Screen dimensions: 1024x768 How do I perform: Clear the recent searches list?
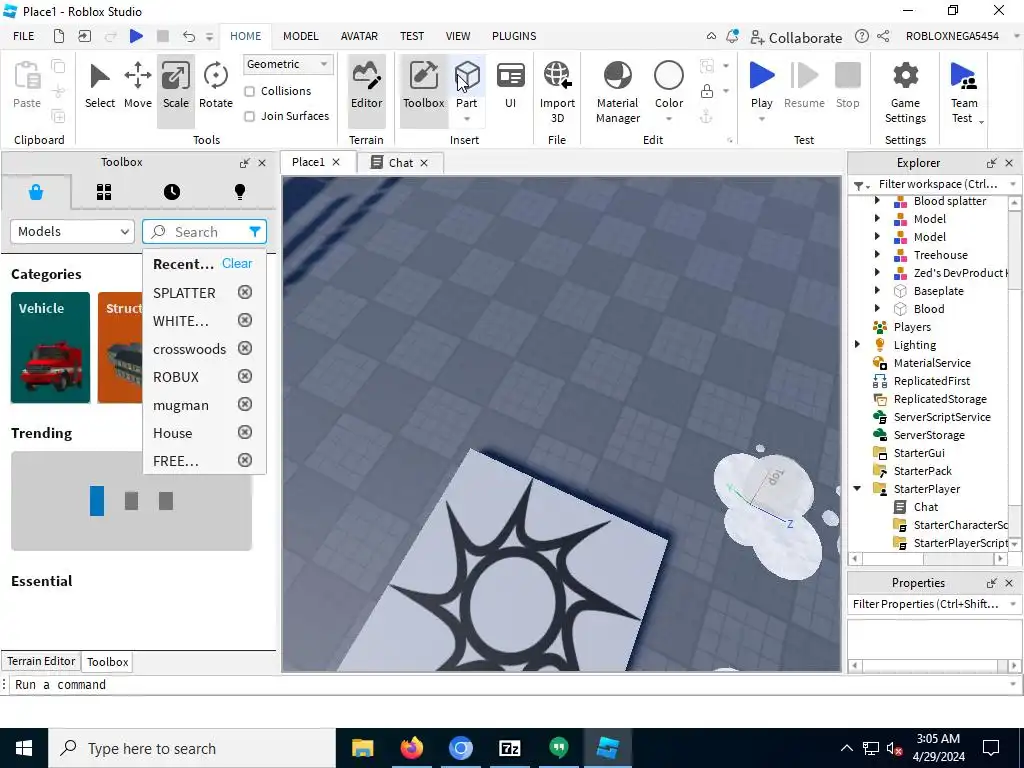tap(236, 263)
